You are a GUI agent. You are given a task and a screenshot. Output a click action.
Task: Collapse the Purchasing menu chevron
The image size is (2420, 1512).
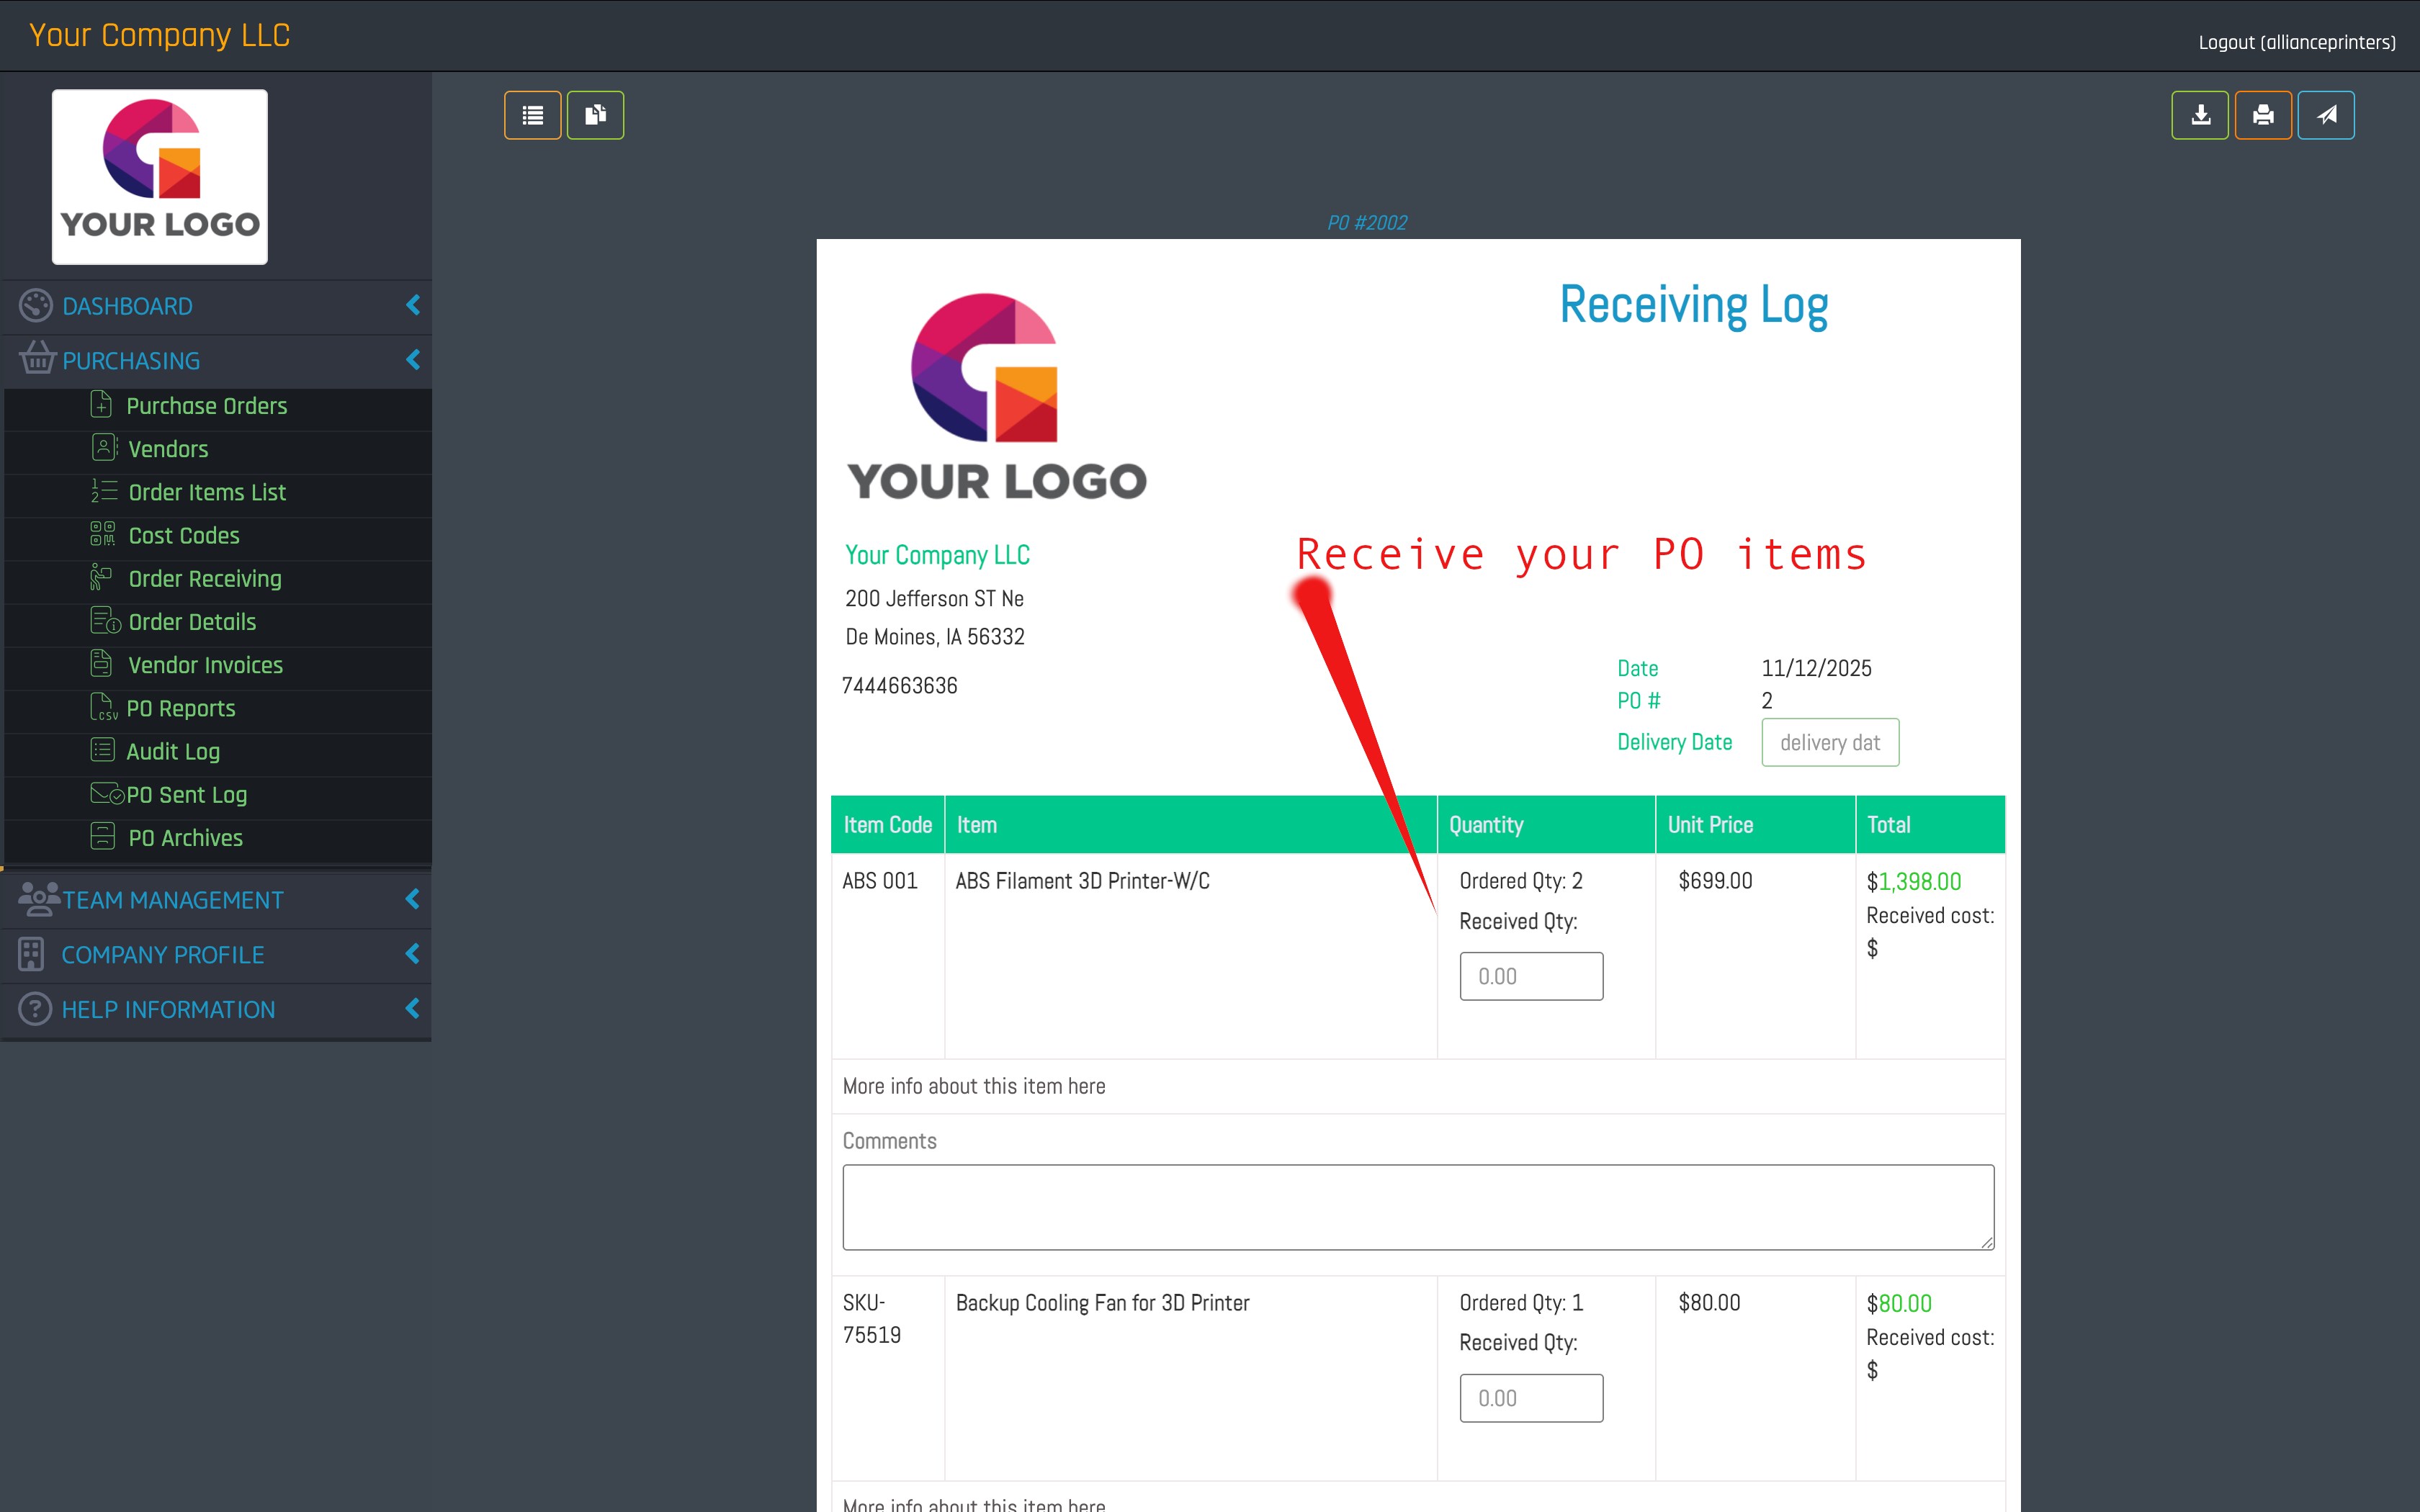tap(412, 359)
